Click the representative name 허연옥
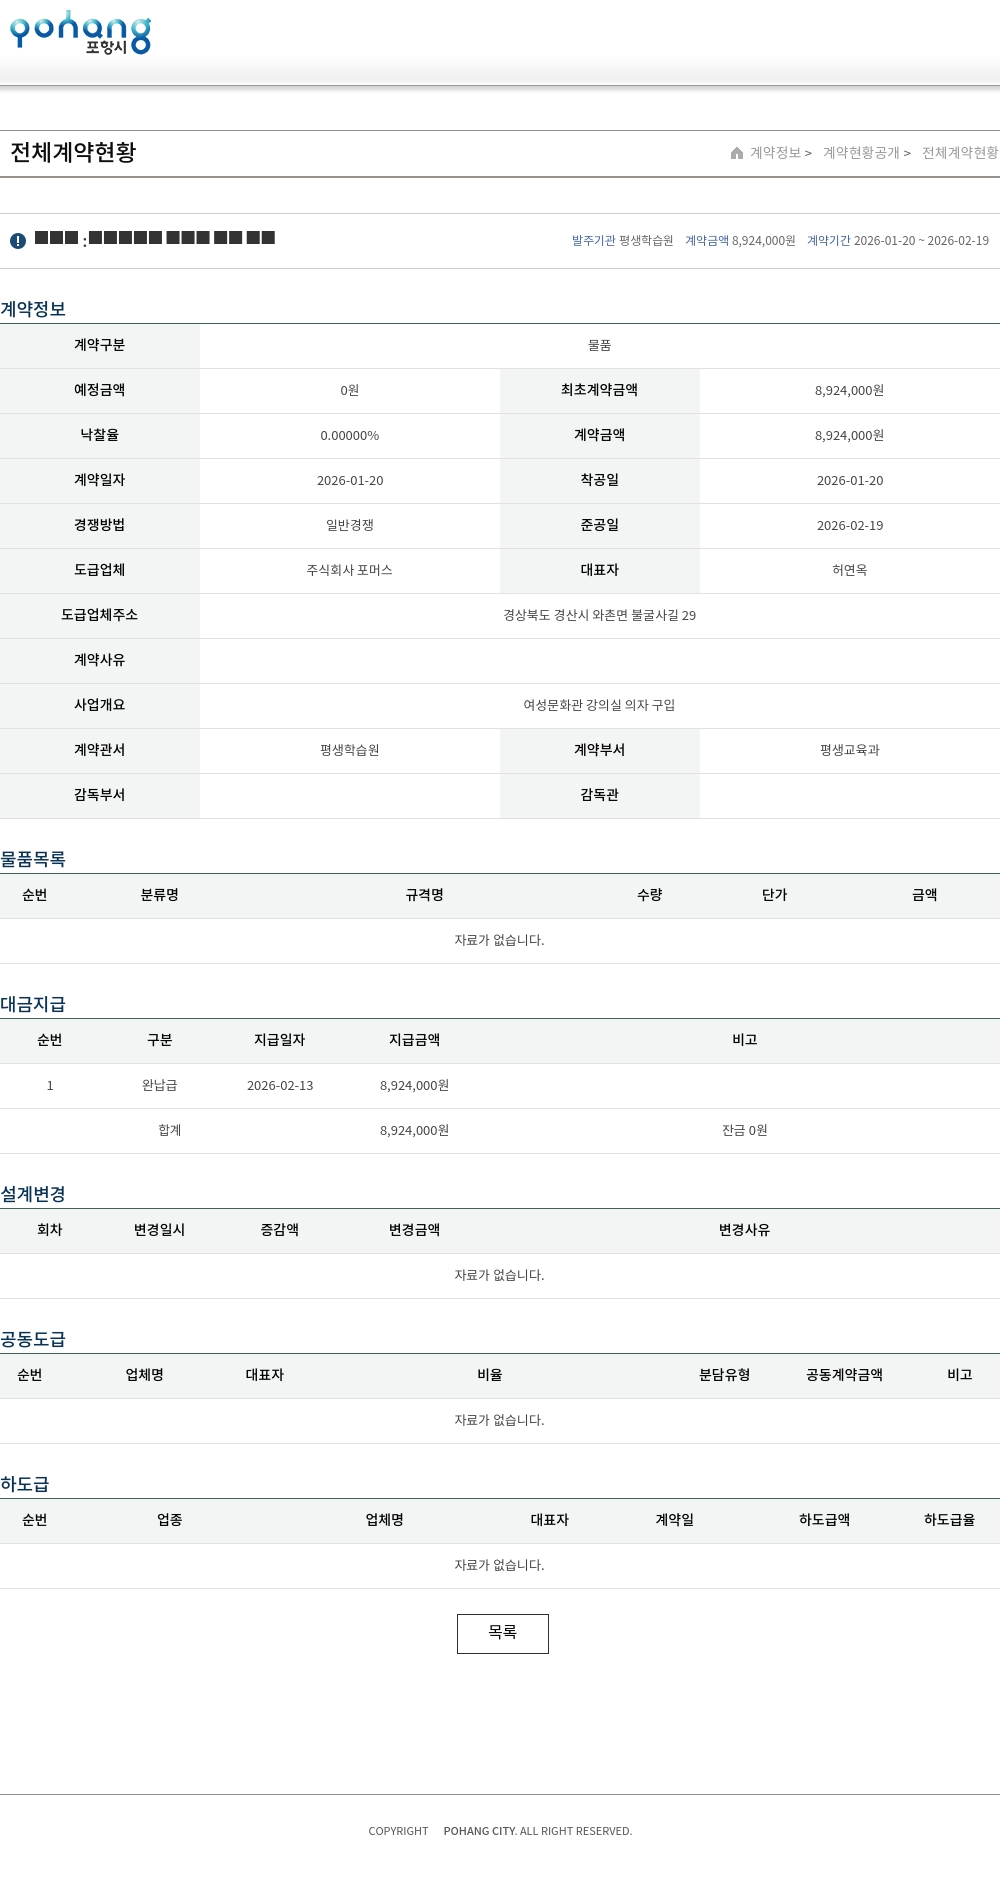This screenshot has height=1895, width=1000. 849,570
